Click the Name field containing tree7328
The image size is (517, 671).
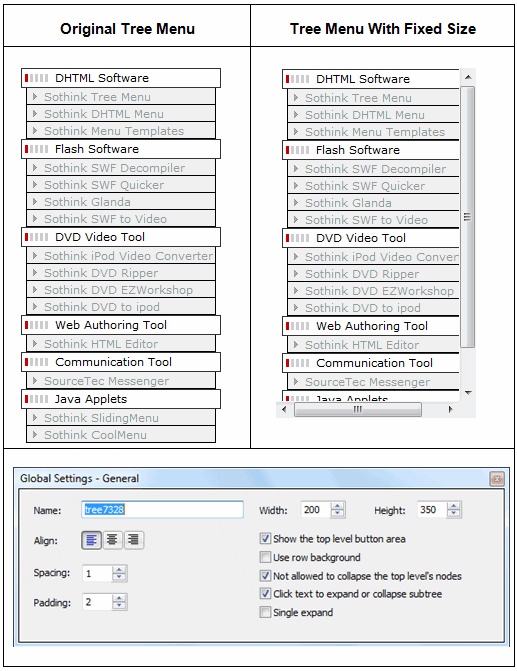click(162, 510)
